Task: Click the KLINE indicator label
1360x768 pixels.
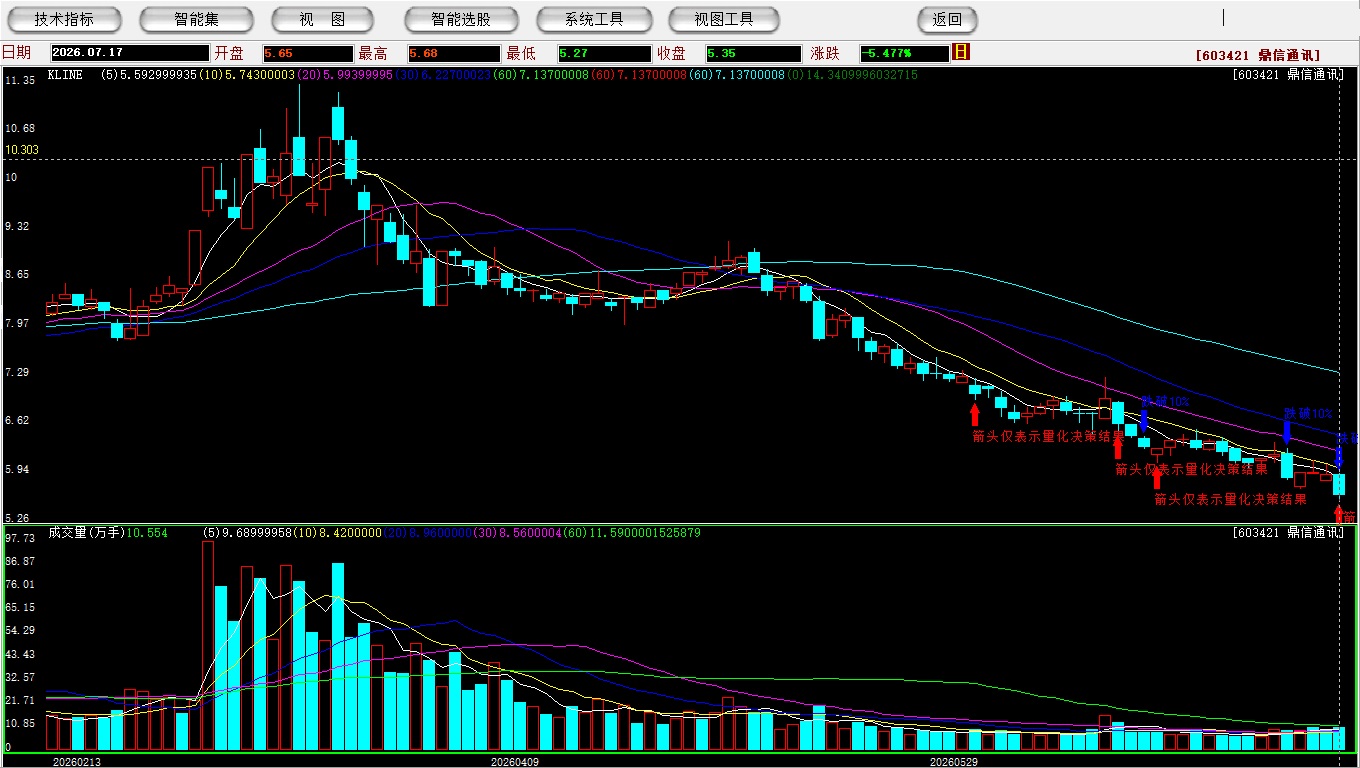Action: [64, 75]
